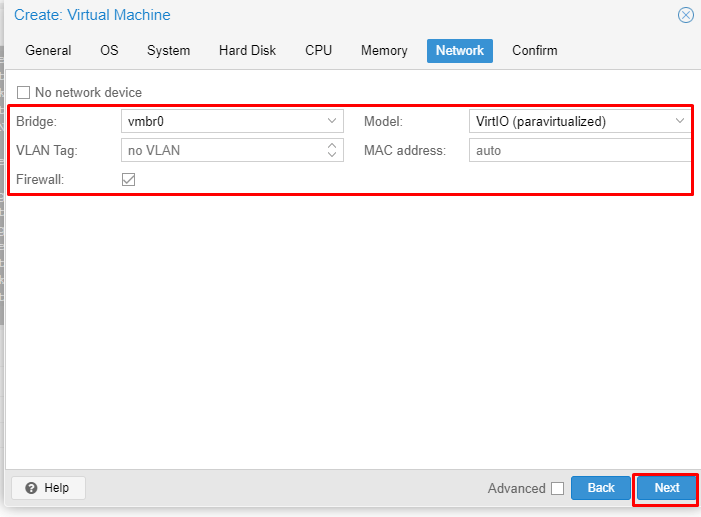
Task: Close the Create Virtual Machine dialog
Action: pos(685,15)
